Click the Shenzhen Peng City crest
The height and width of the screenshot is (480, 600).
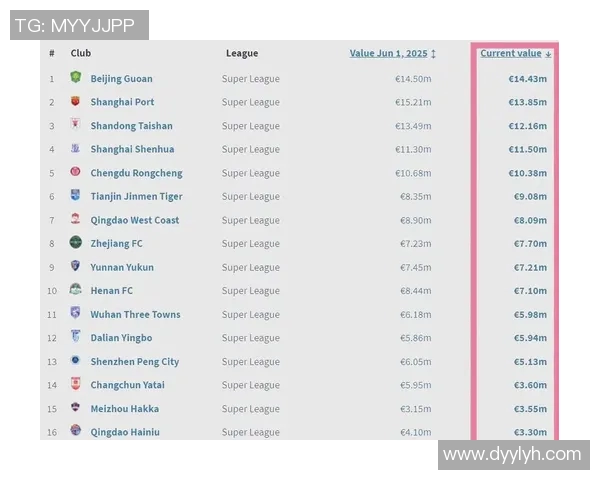[x=76, y=361]
